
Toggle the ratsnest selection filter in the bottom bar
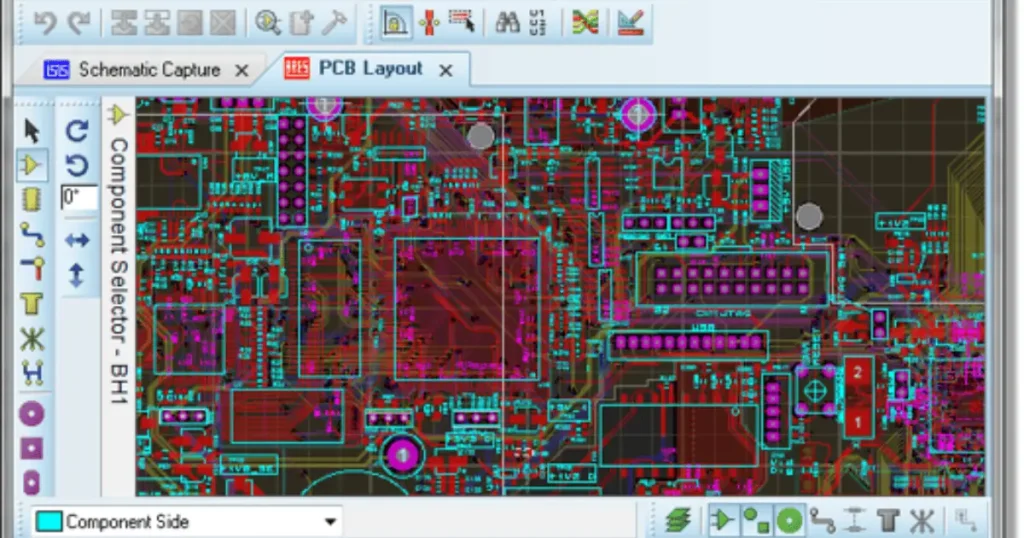coord(921,521)
